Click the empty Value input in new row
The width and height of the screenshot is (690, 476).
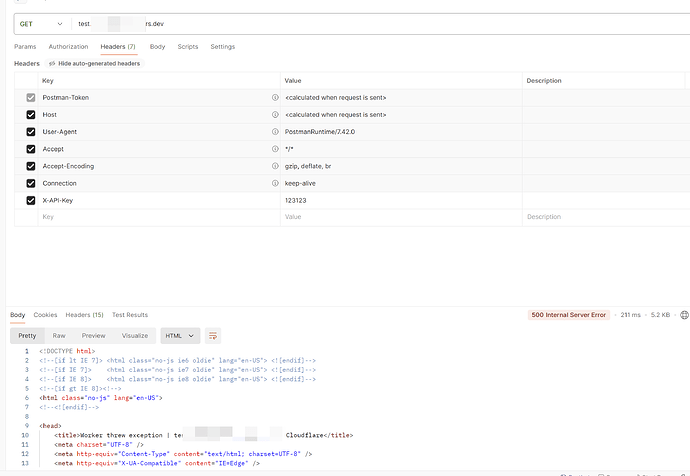click(x=401, y=217)
